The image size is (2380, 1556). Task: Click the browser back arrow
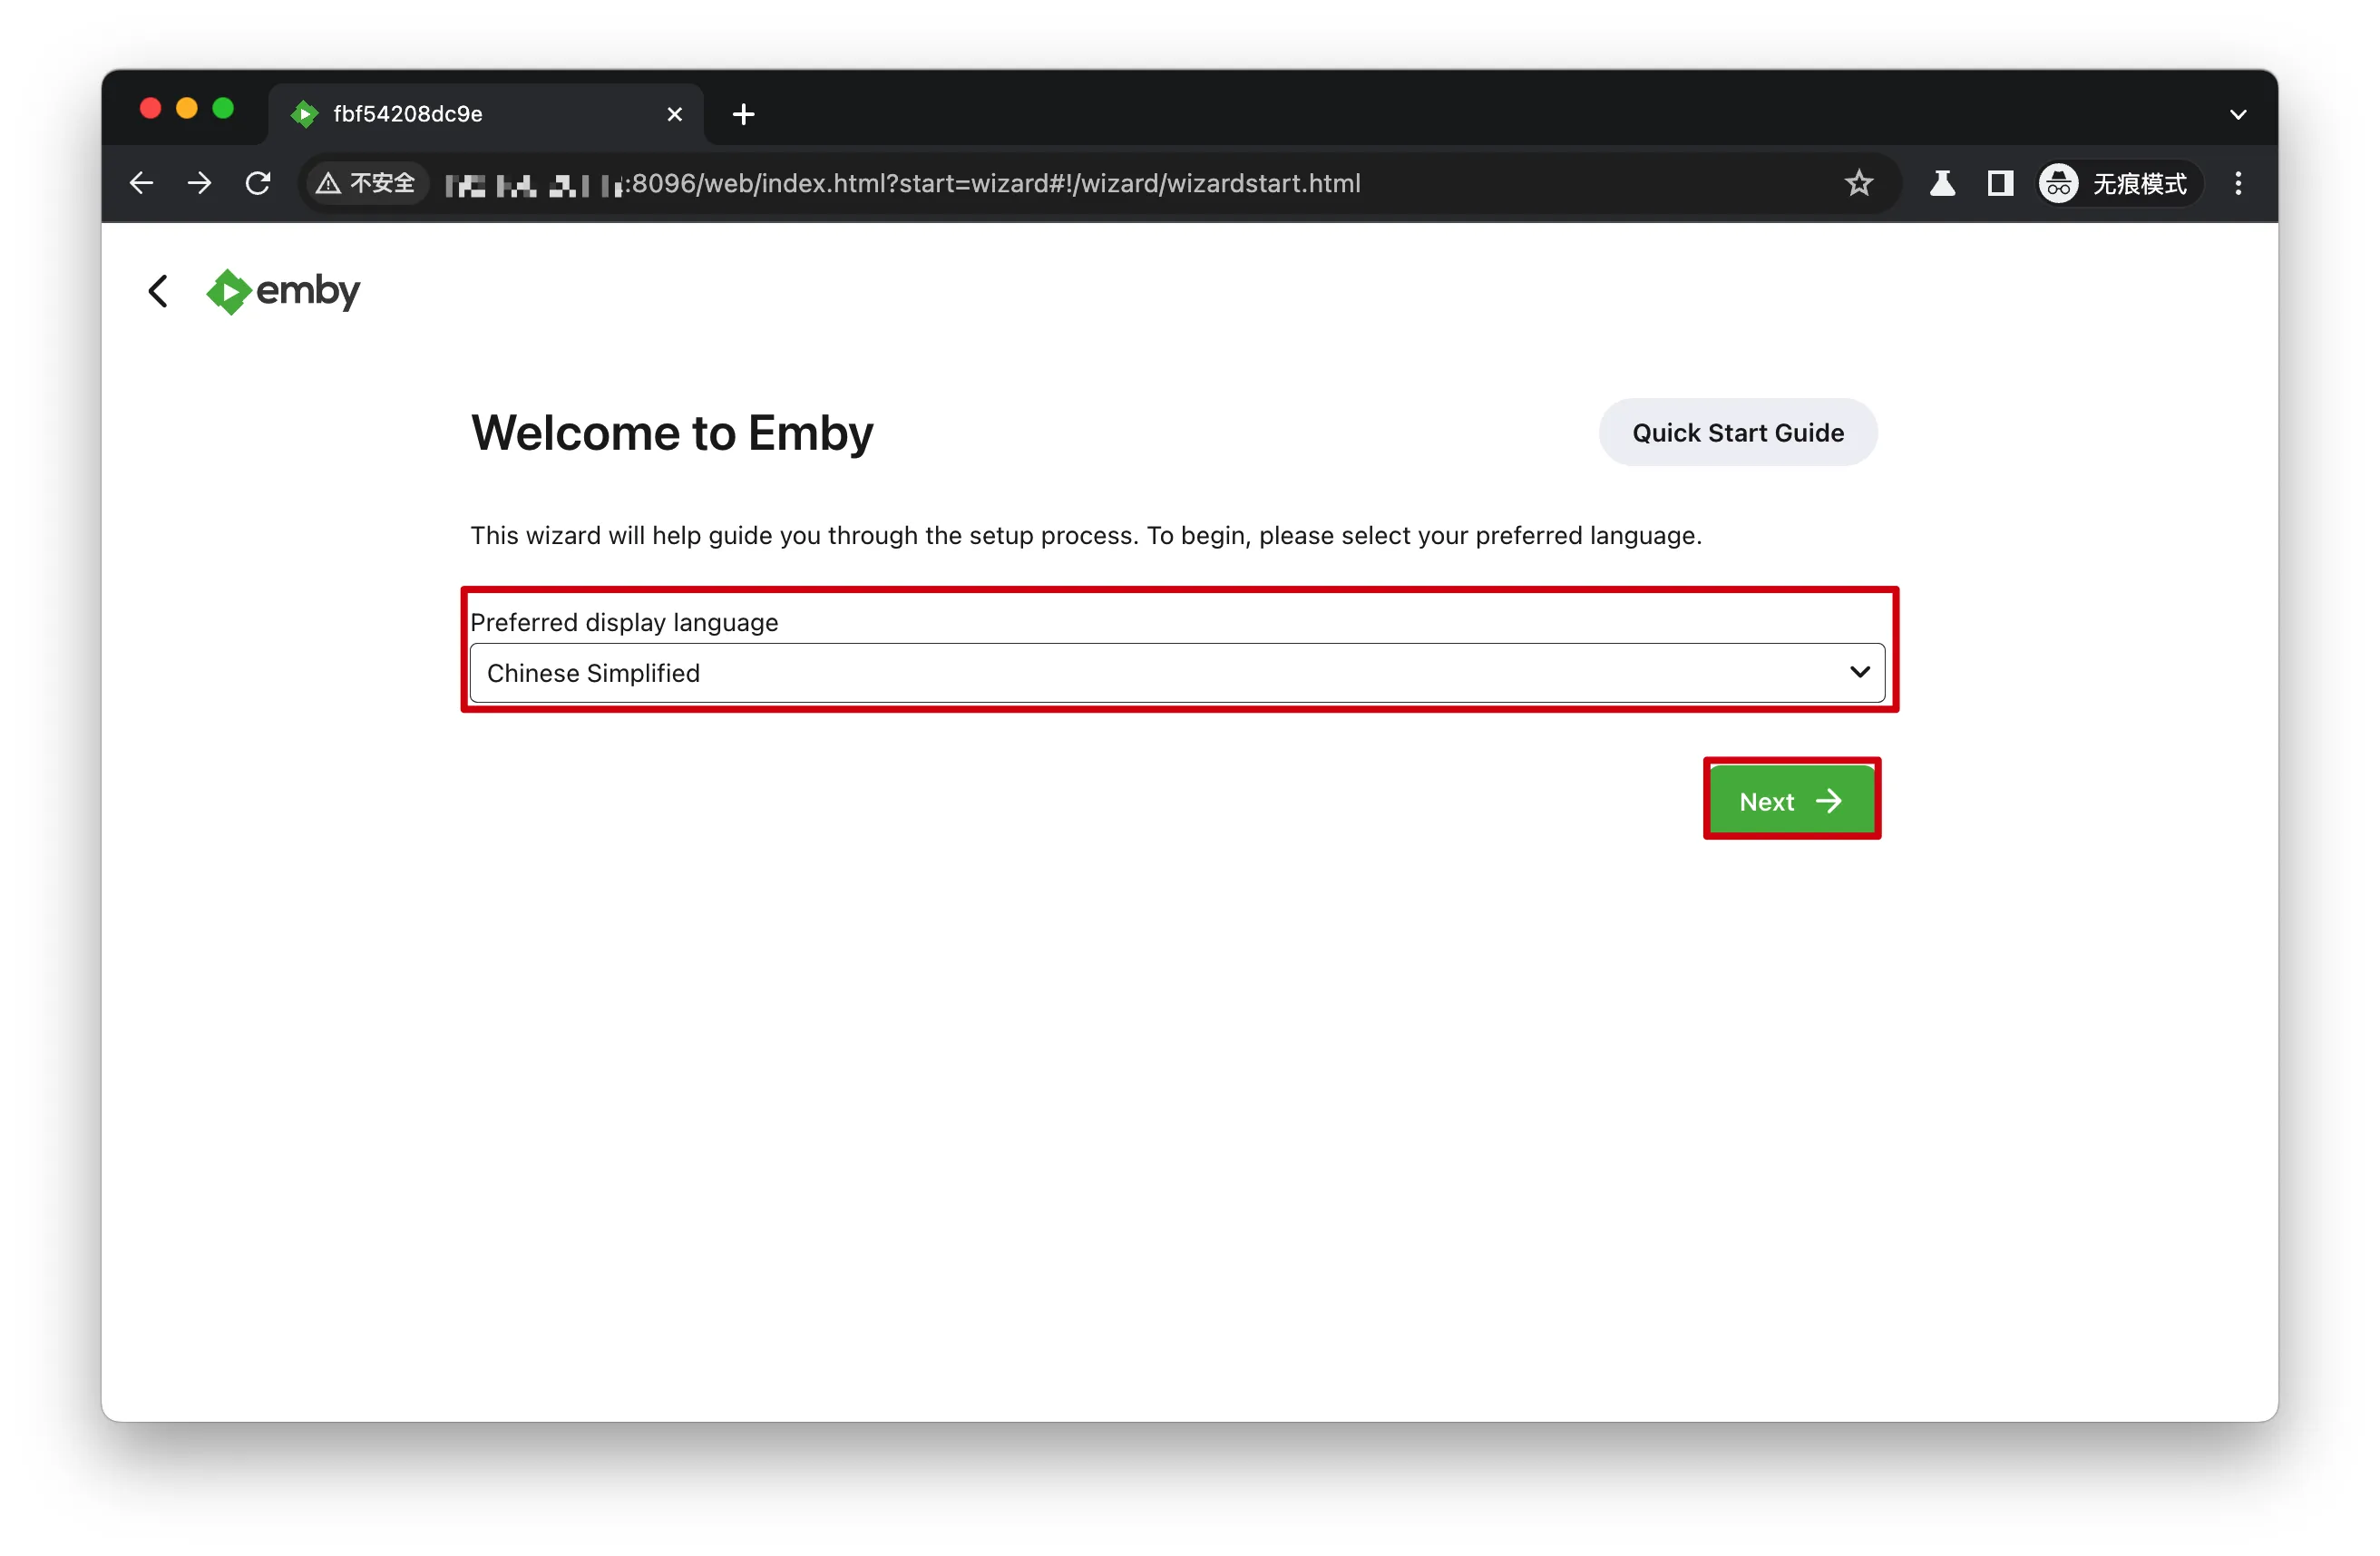click(142, 183)
